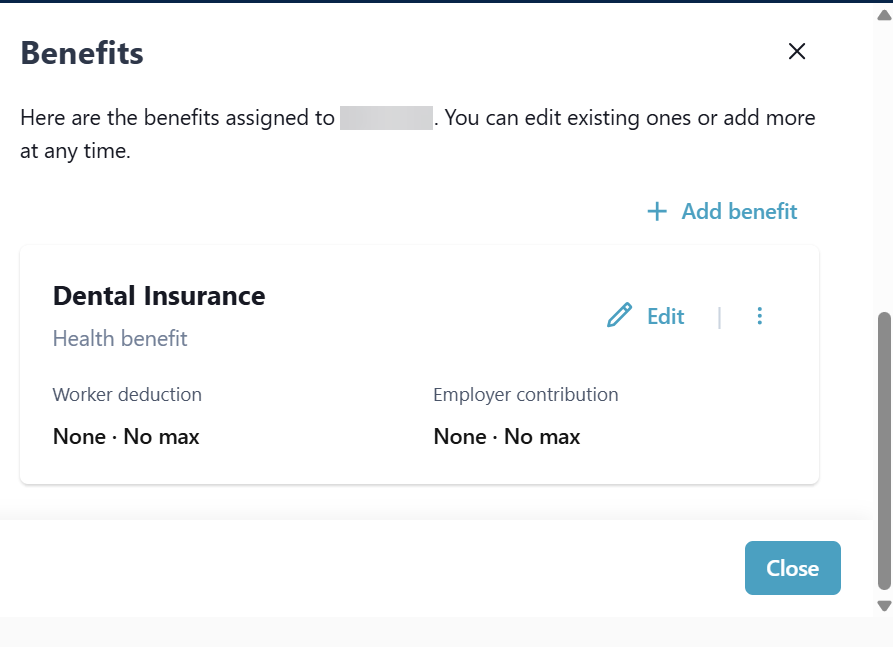
Task: Click the plus icon beside Add benefit
Action: [657, 212]
